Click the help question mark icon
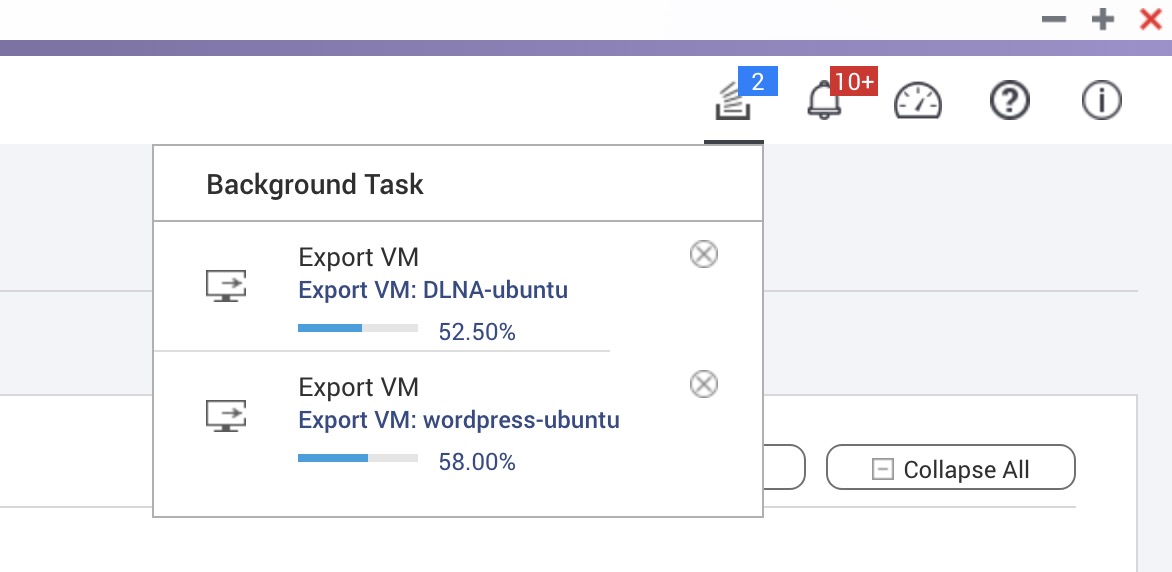Screen dimensions: 1172x572 (1010, 100)
